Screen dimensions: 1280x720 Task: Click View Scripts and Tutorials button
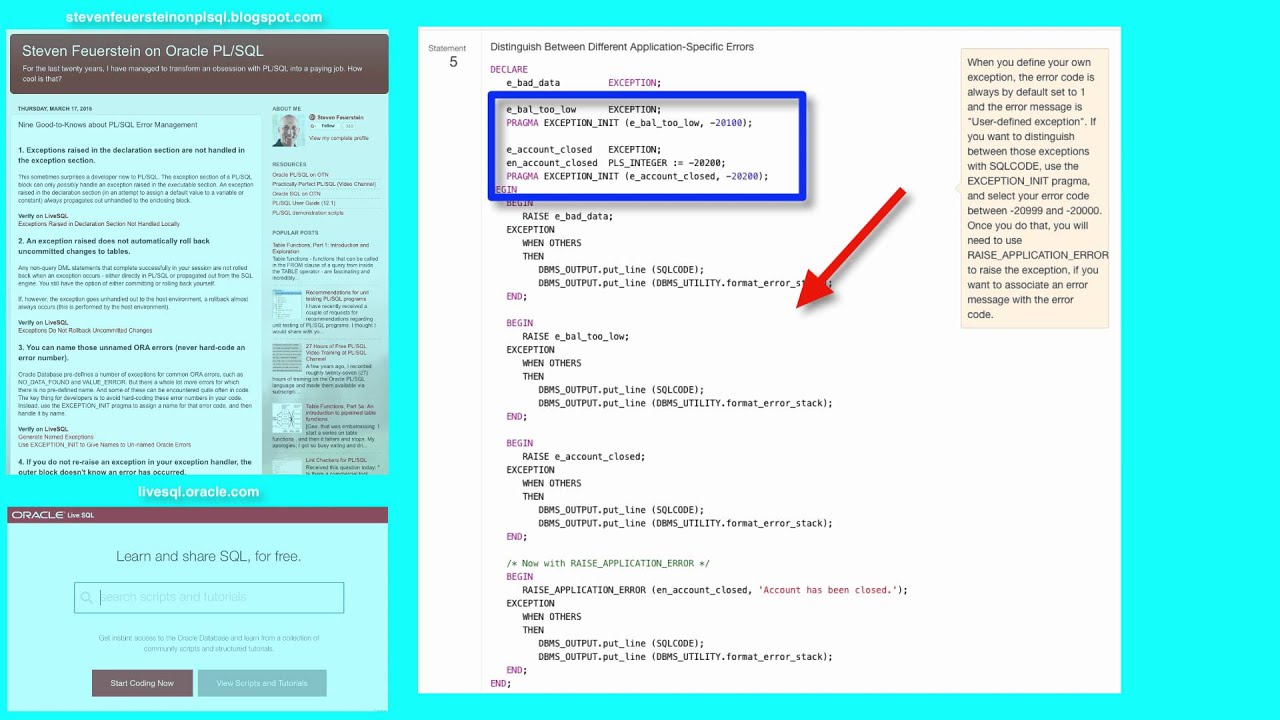(x=262, y=683)
